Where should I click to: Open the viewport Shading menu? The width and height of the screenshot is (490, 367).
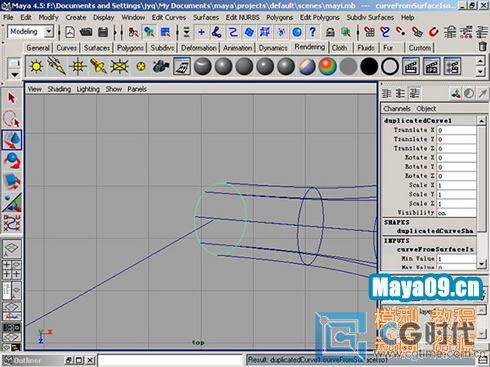coord(59,89)
